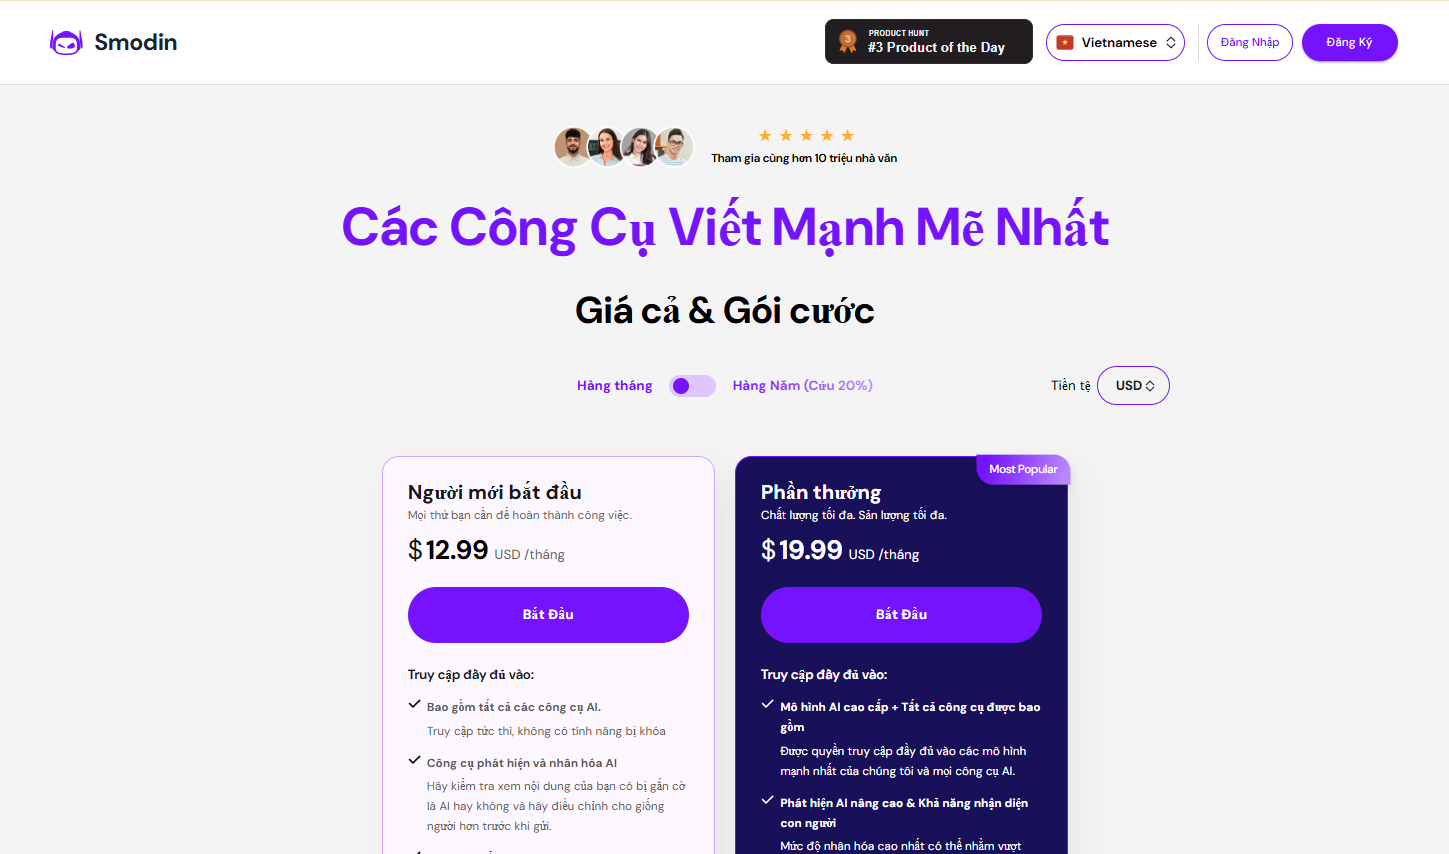
Task: Toggle the monthly/yearly billing switch
Action: [x=693, y=386]
